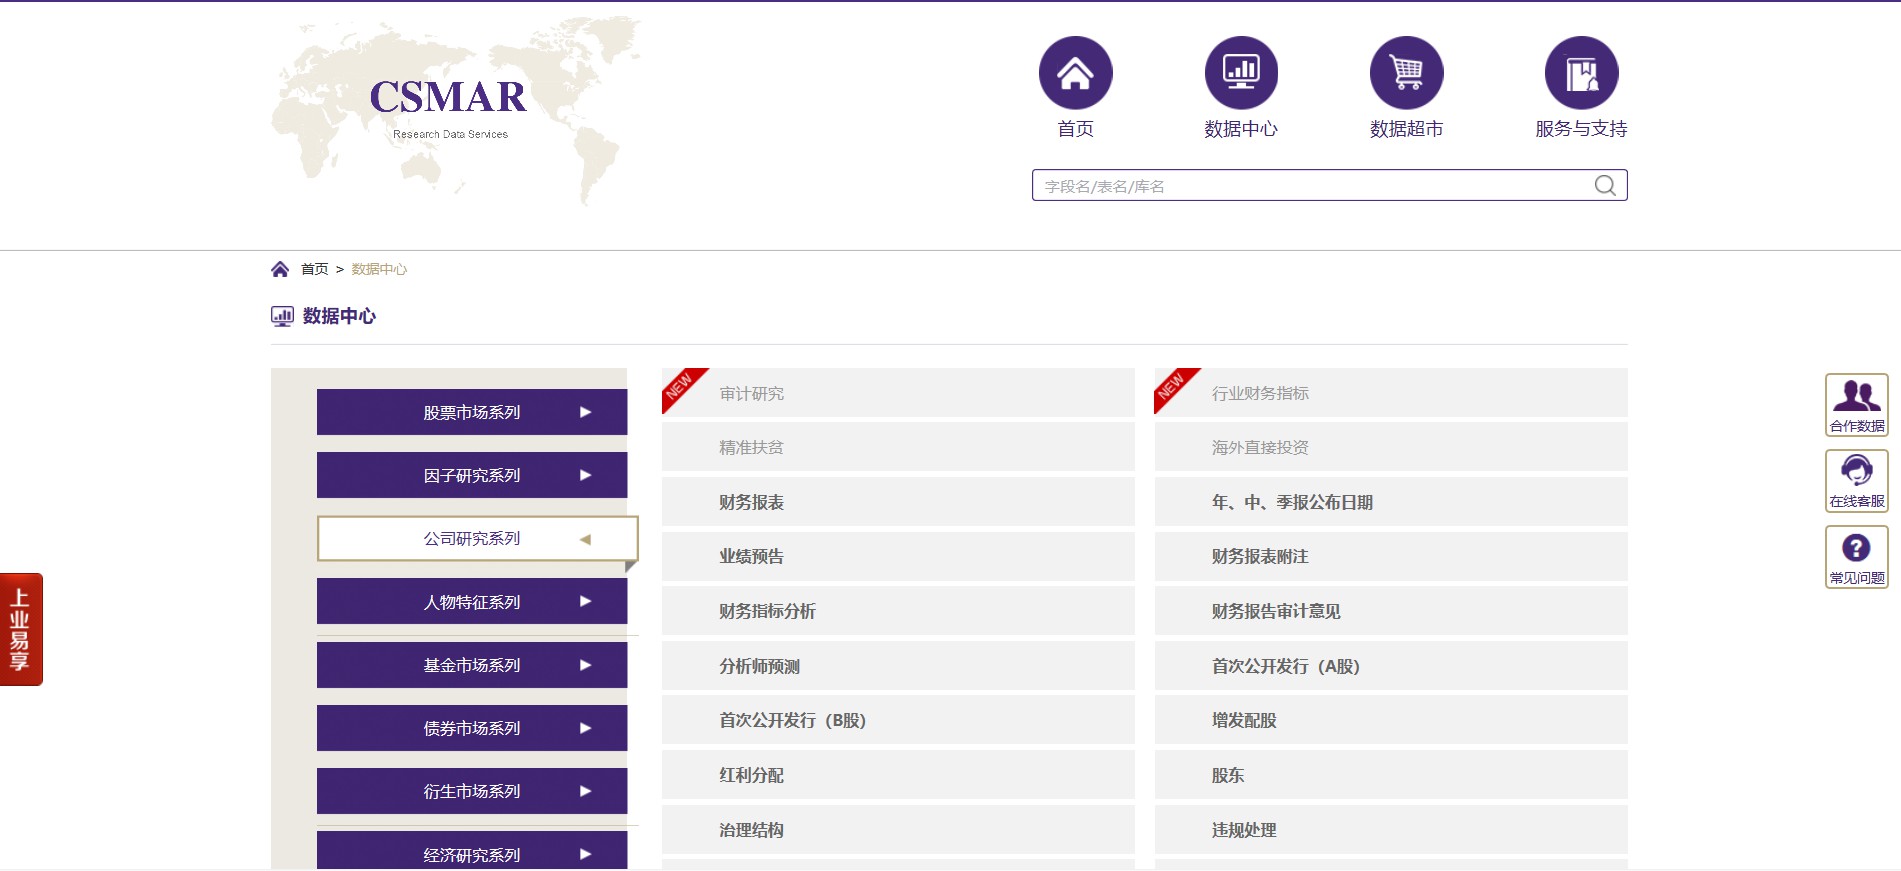Expand the 基金市场系列 category
The width and height of the screenshot is (1901, 871).
point(472,665)
